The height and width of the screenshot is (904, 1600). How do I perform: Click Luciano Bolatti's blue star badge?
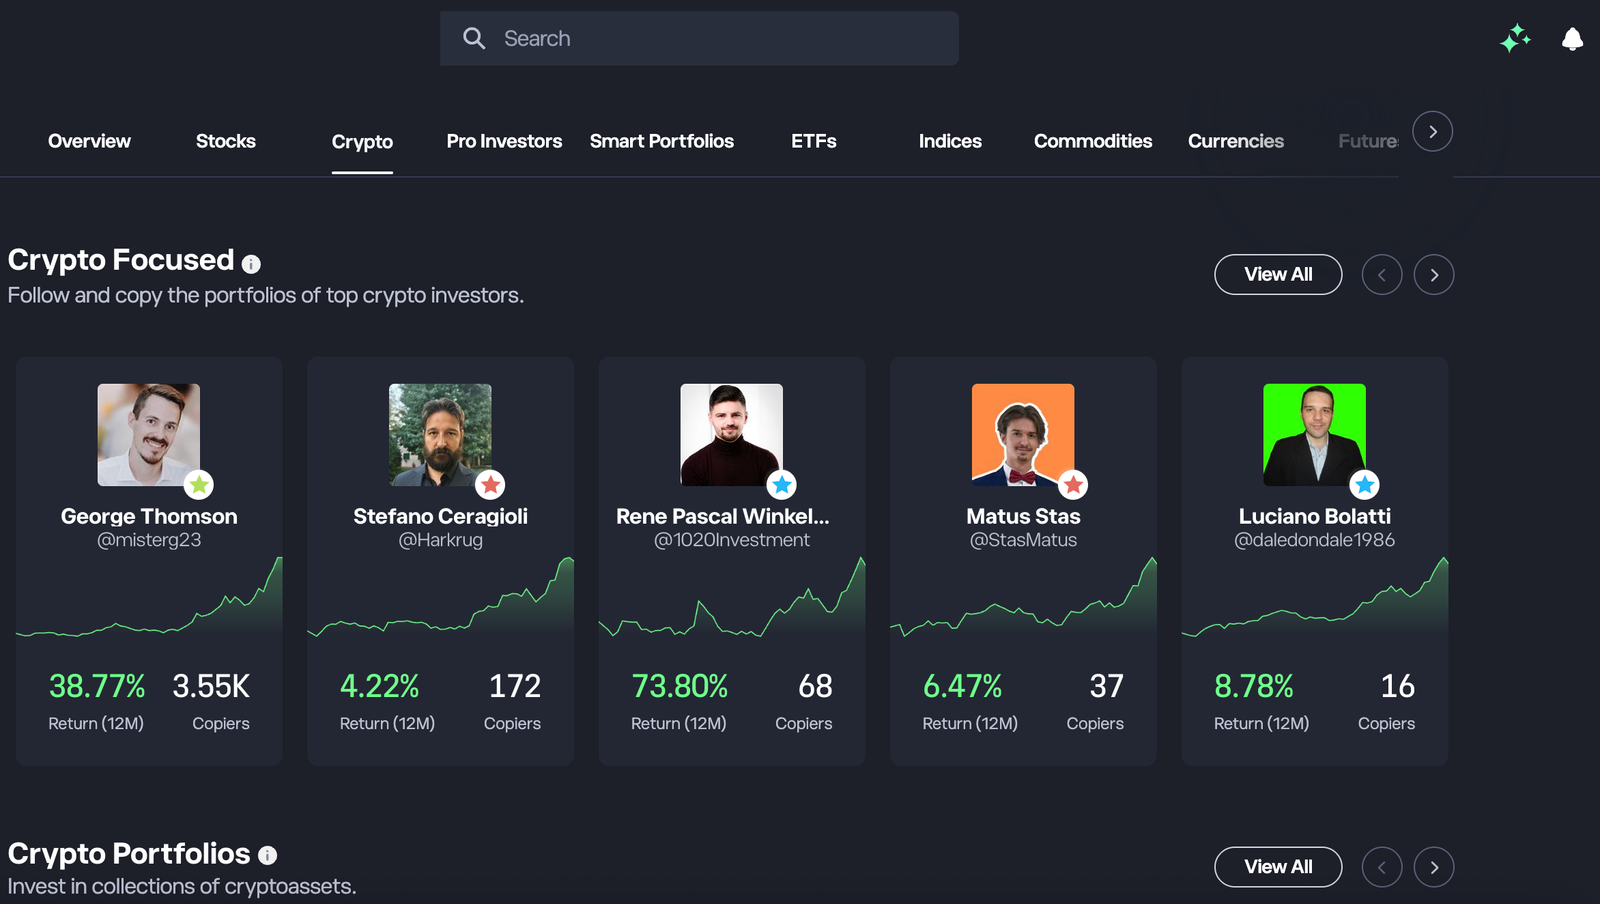tap(1365, 485)
